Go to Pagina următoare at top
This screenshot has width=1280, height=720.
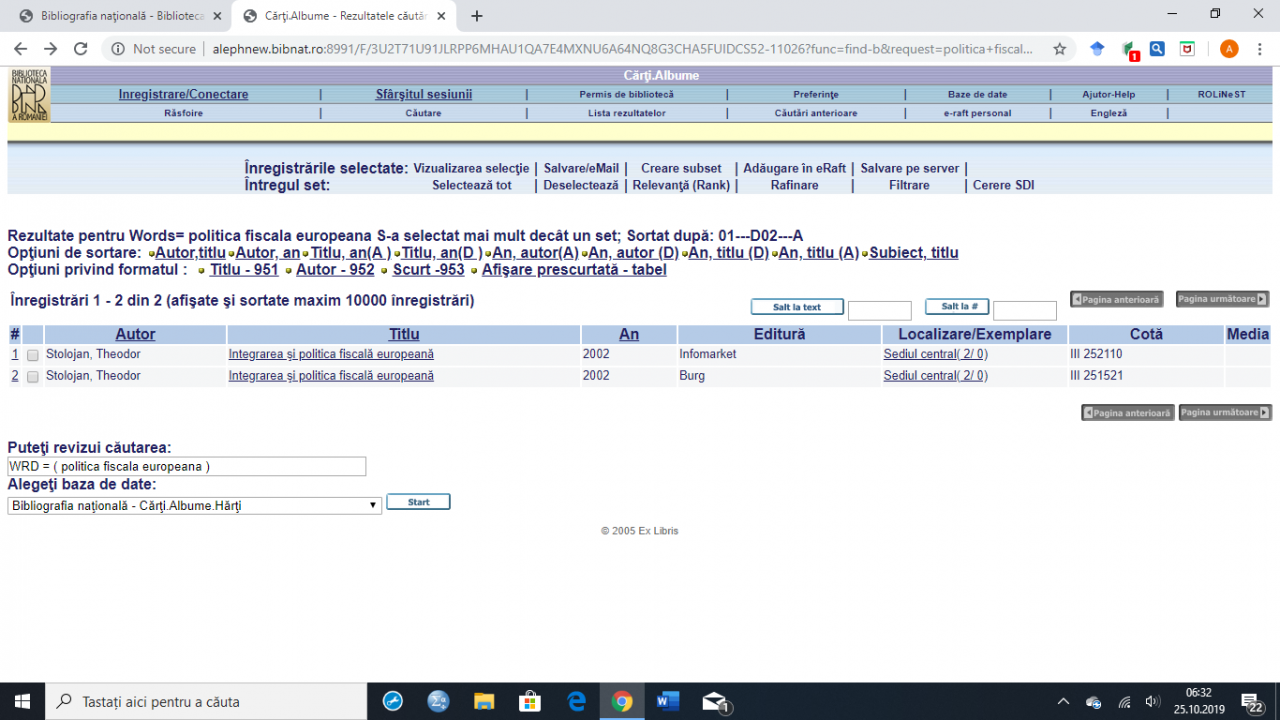1222,299
